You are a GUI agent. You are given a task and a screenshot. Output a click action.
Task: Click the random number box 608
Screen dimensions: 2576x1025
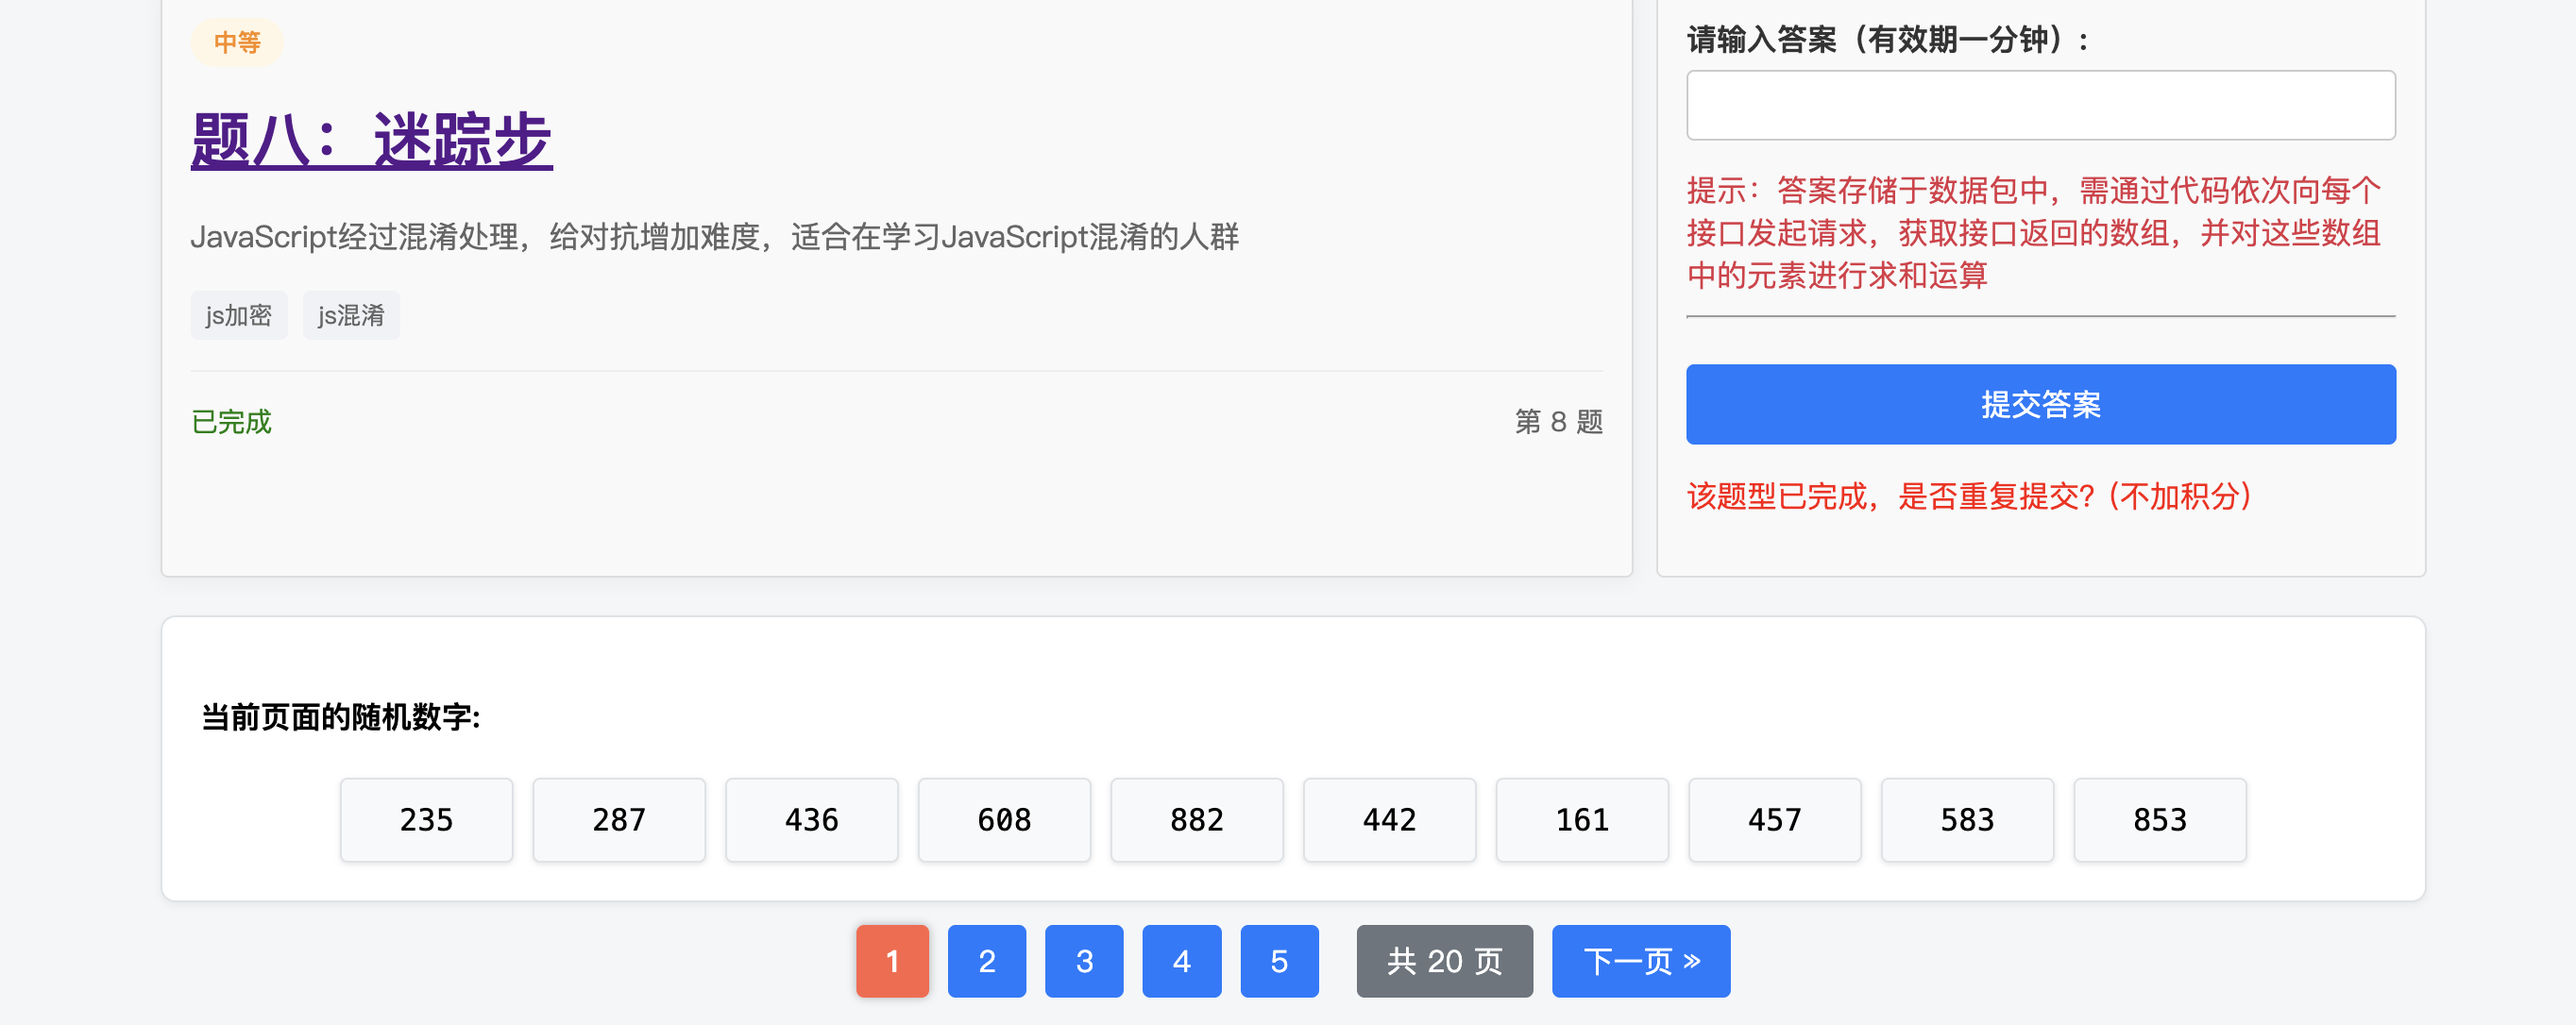tap(1004, 820)
